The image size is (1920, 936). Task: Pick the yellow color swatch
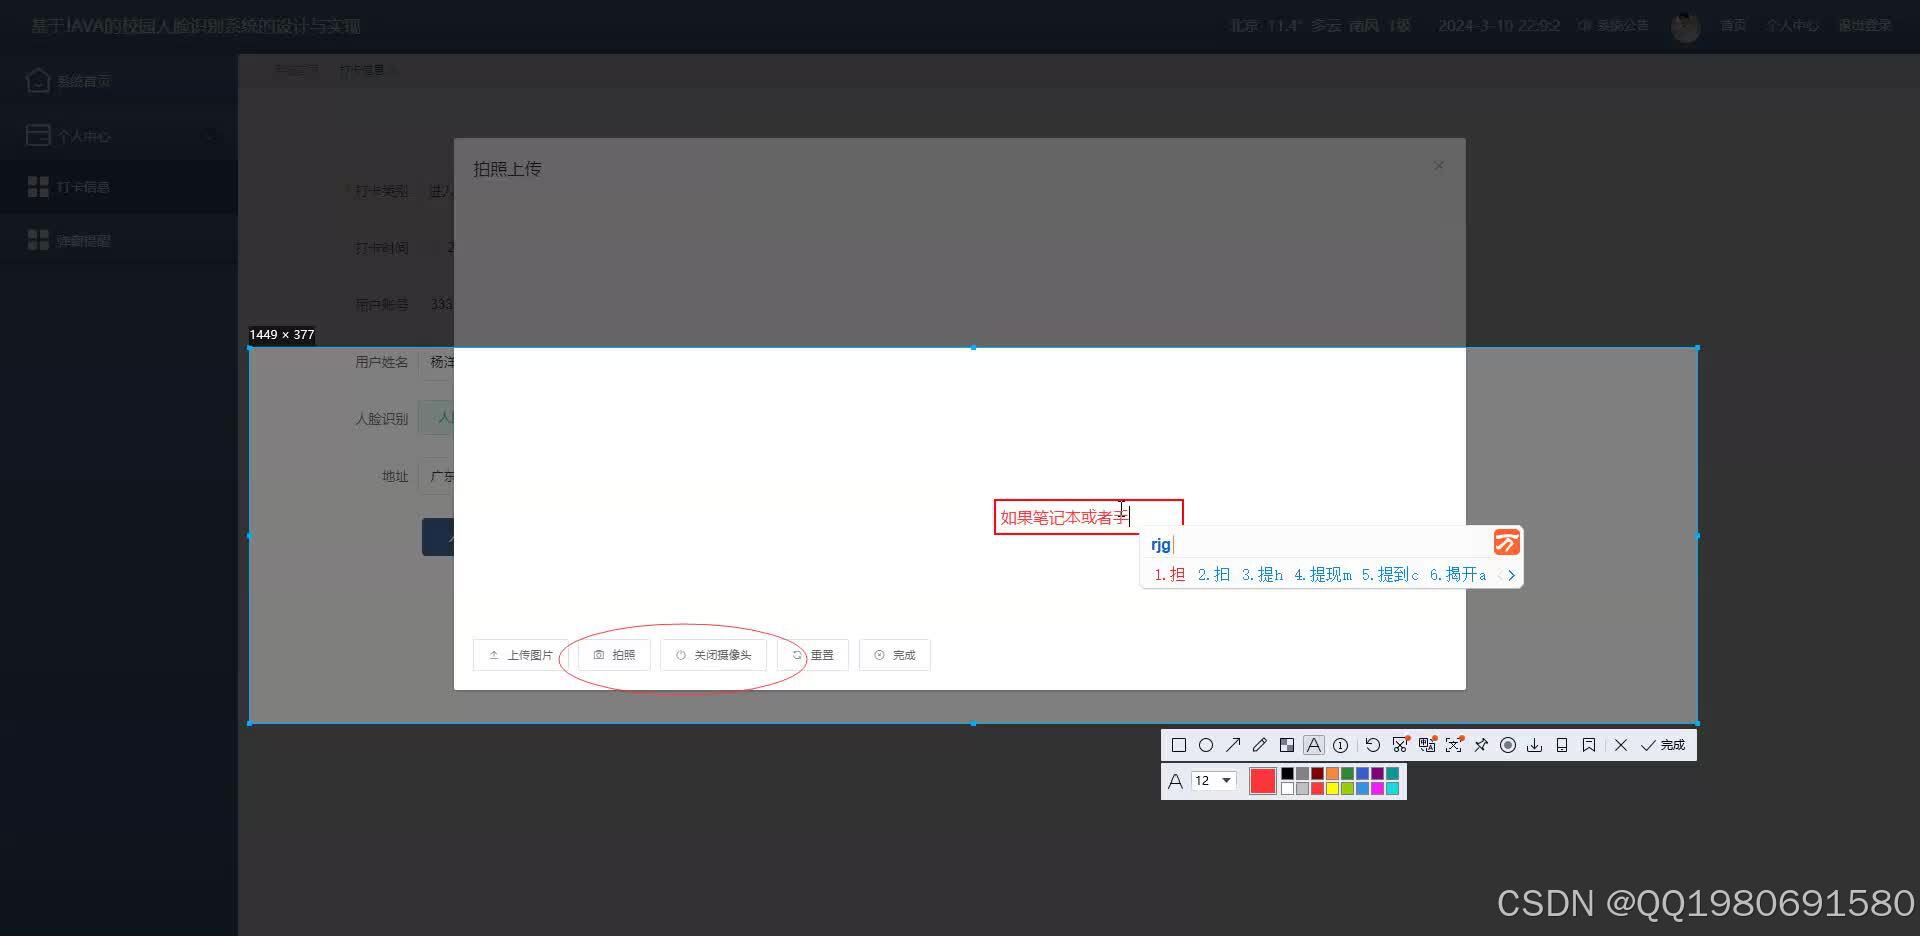click(x=1332, y=789)
